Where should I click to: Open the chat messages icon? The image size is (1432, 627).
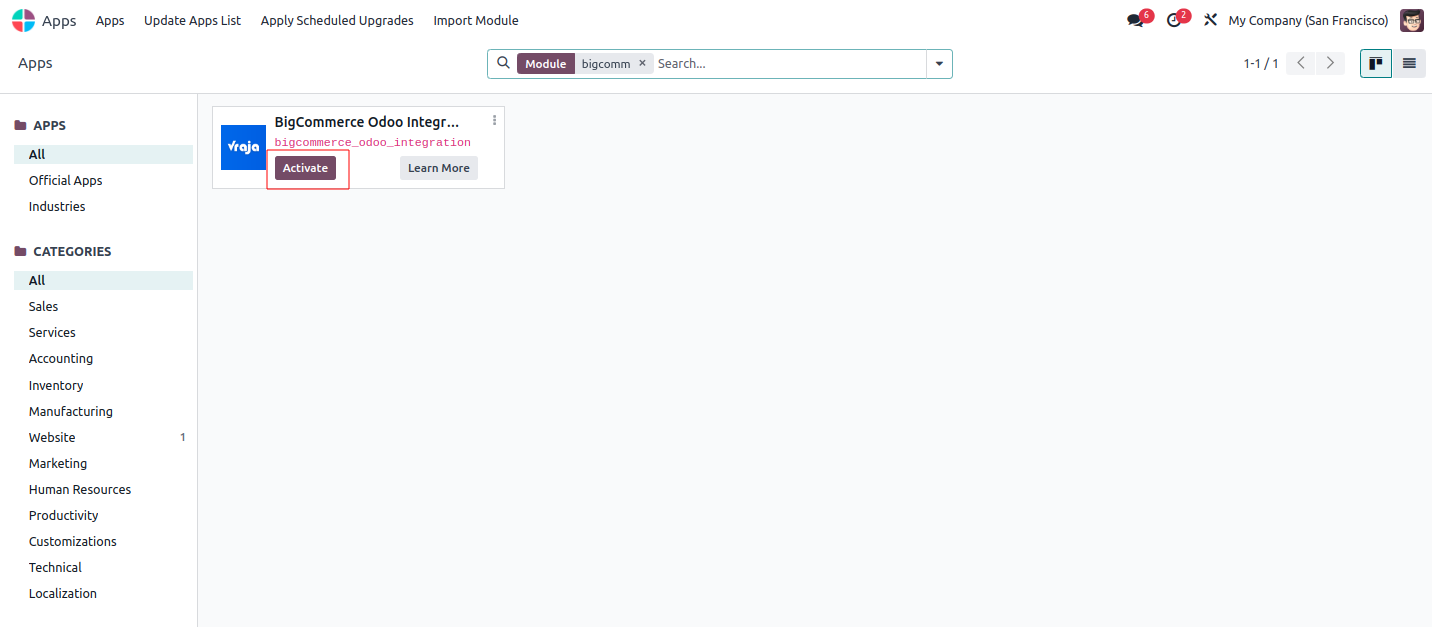coord(1136,20)
